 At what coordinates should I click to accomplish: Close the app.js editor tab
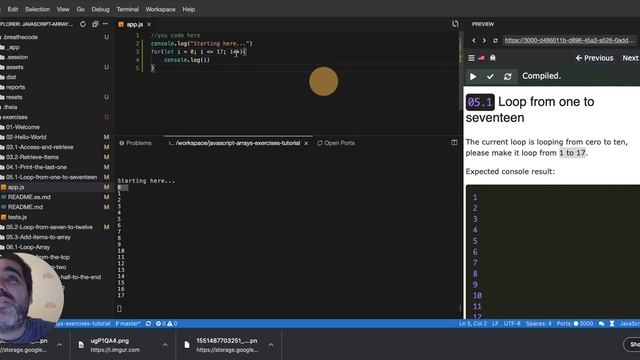coord(149,24)
